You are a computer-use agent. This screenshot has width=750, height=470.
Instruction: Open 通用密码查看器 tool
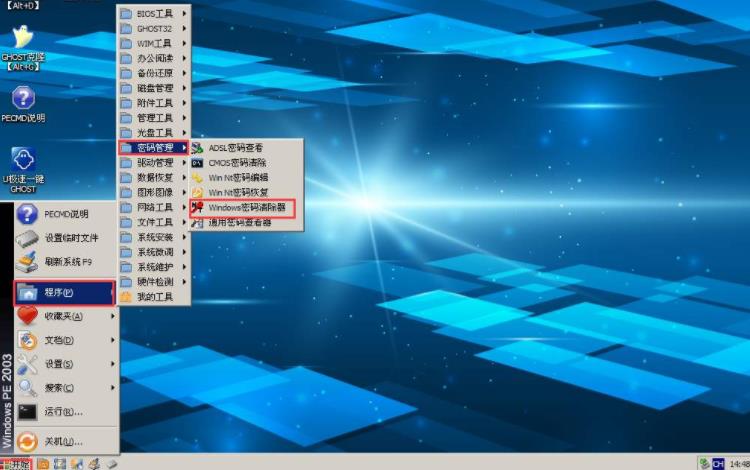[246, 222]
